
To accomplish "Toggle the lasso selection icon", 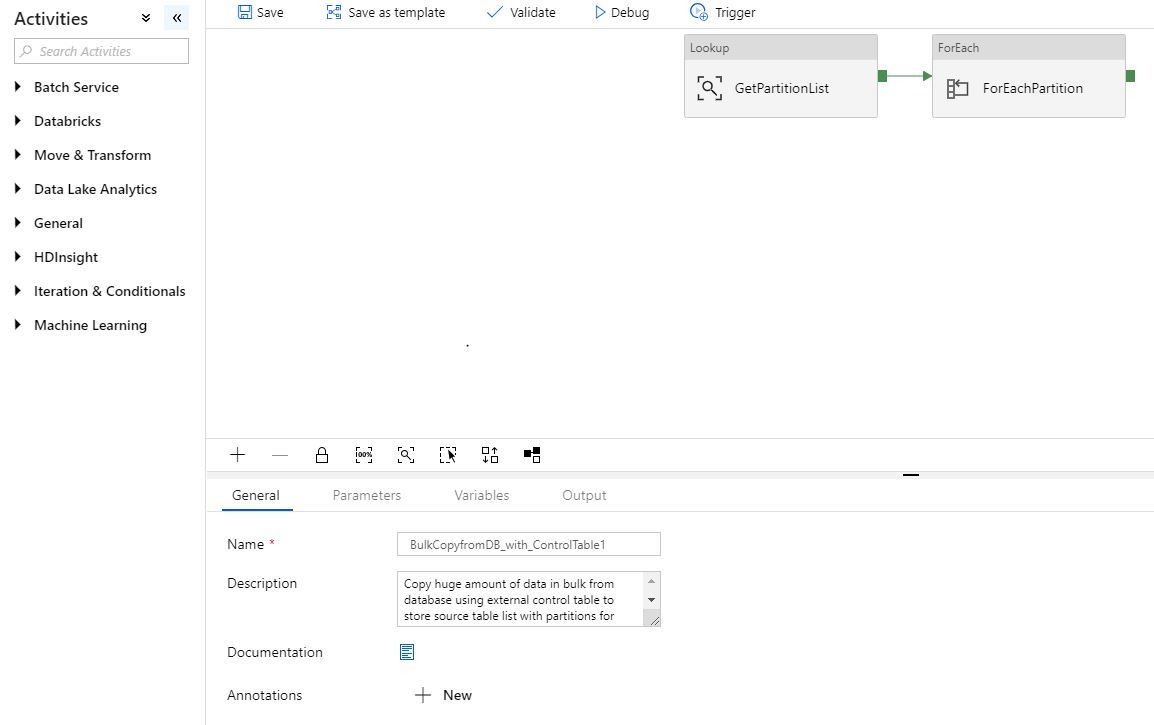I will click(447, 455).
